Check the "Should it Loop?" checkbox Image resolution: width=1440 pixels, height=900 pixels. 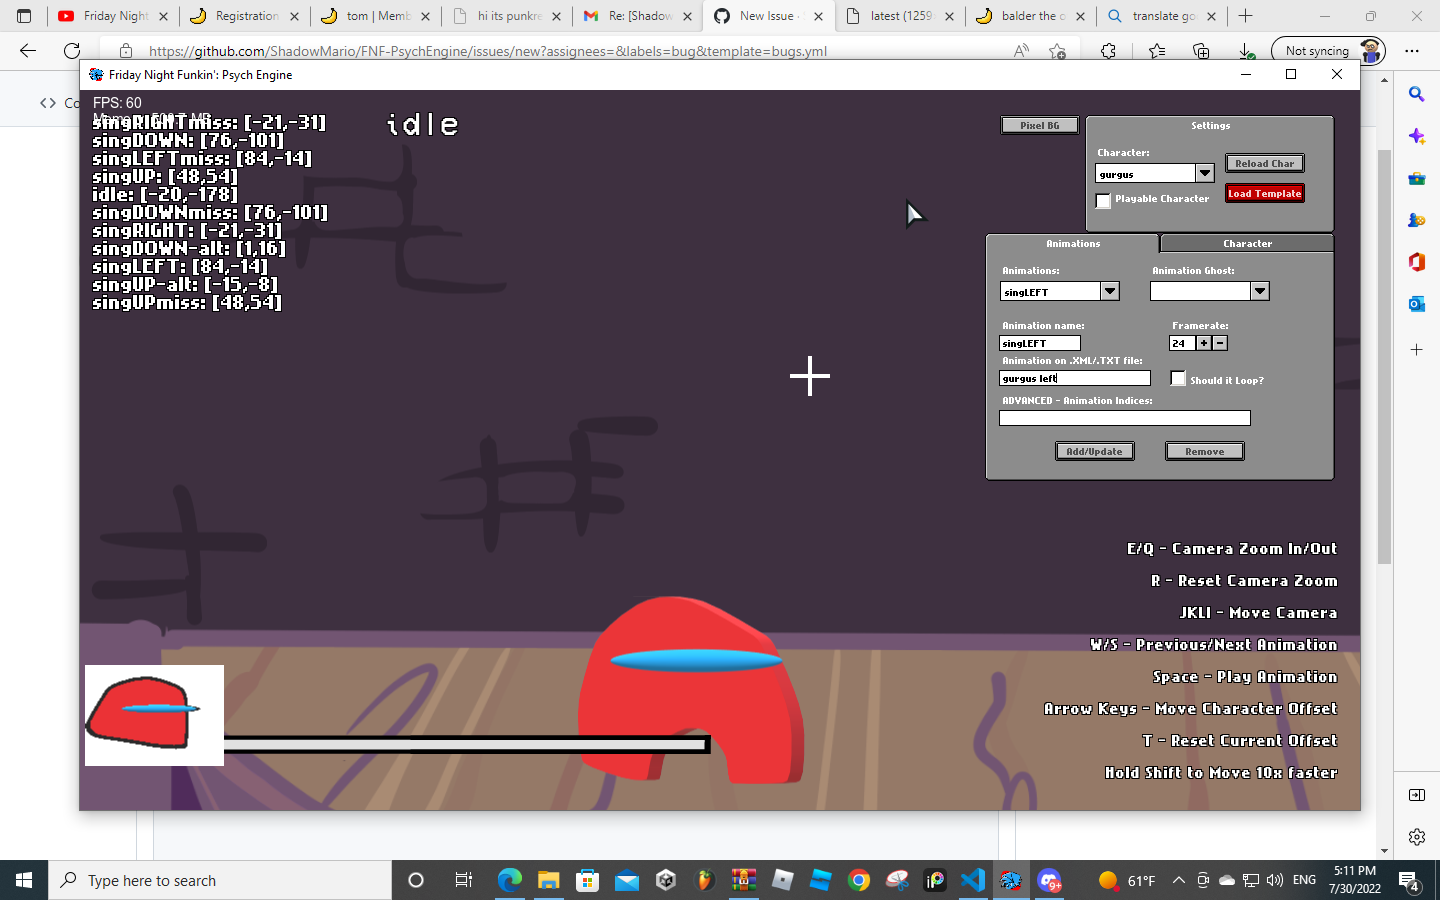(1178, 378)
